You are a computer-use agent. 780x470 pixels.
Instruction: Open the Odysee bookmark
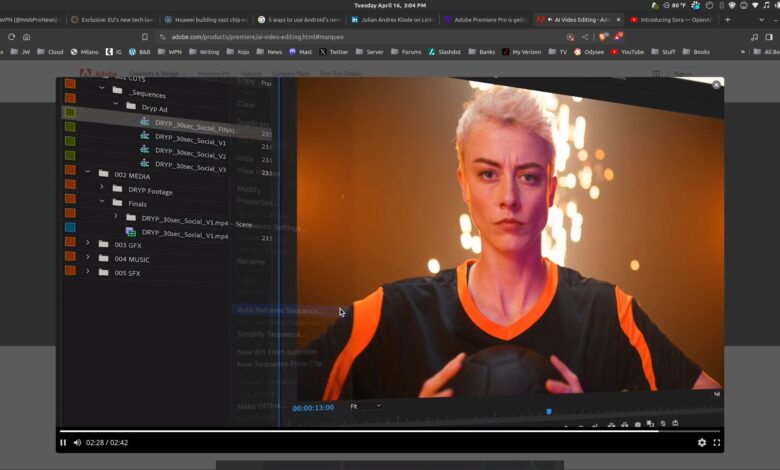(588, 52)
